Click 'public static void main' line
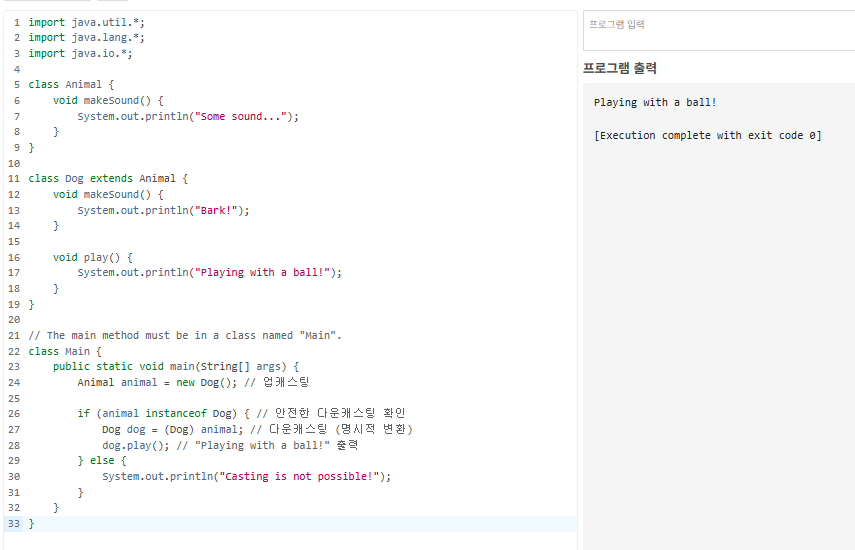This screenshot has width=855, height=550. [176, 367]
